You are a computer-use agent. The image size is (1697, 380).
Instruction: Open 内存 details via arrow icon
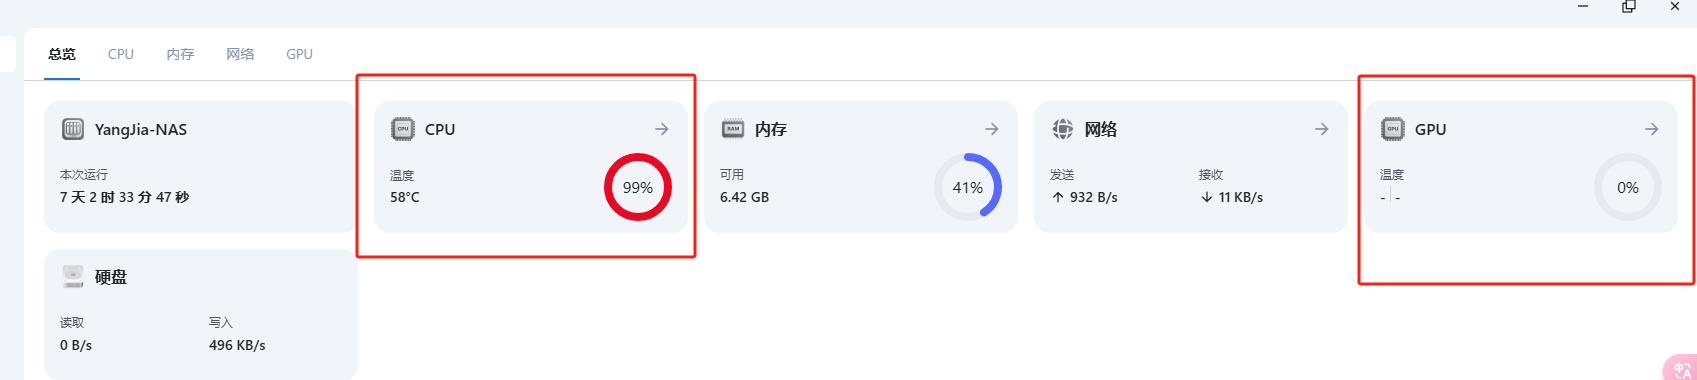[x=992, y=129]
